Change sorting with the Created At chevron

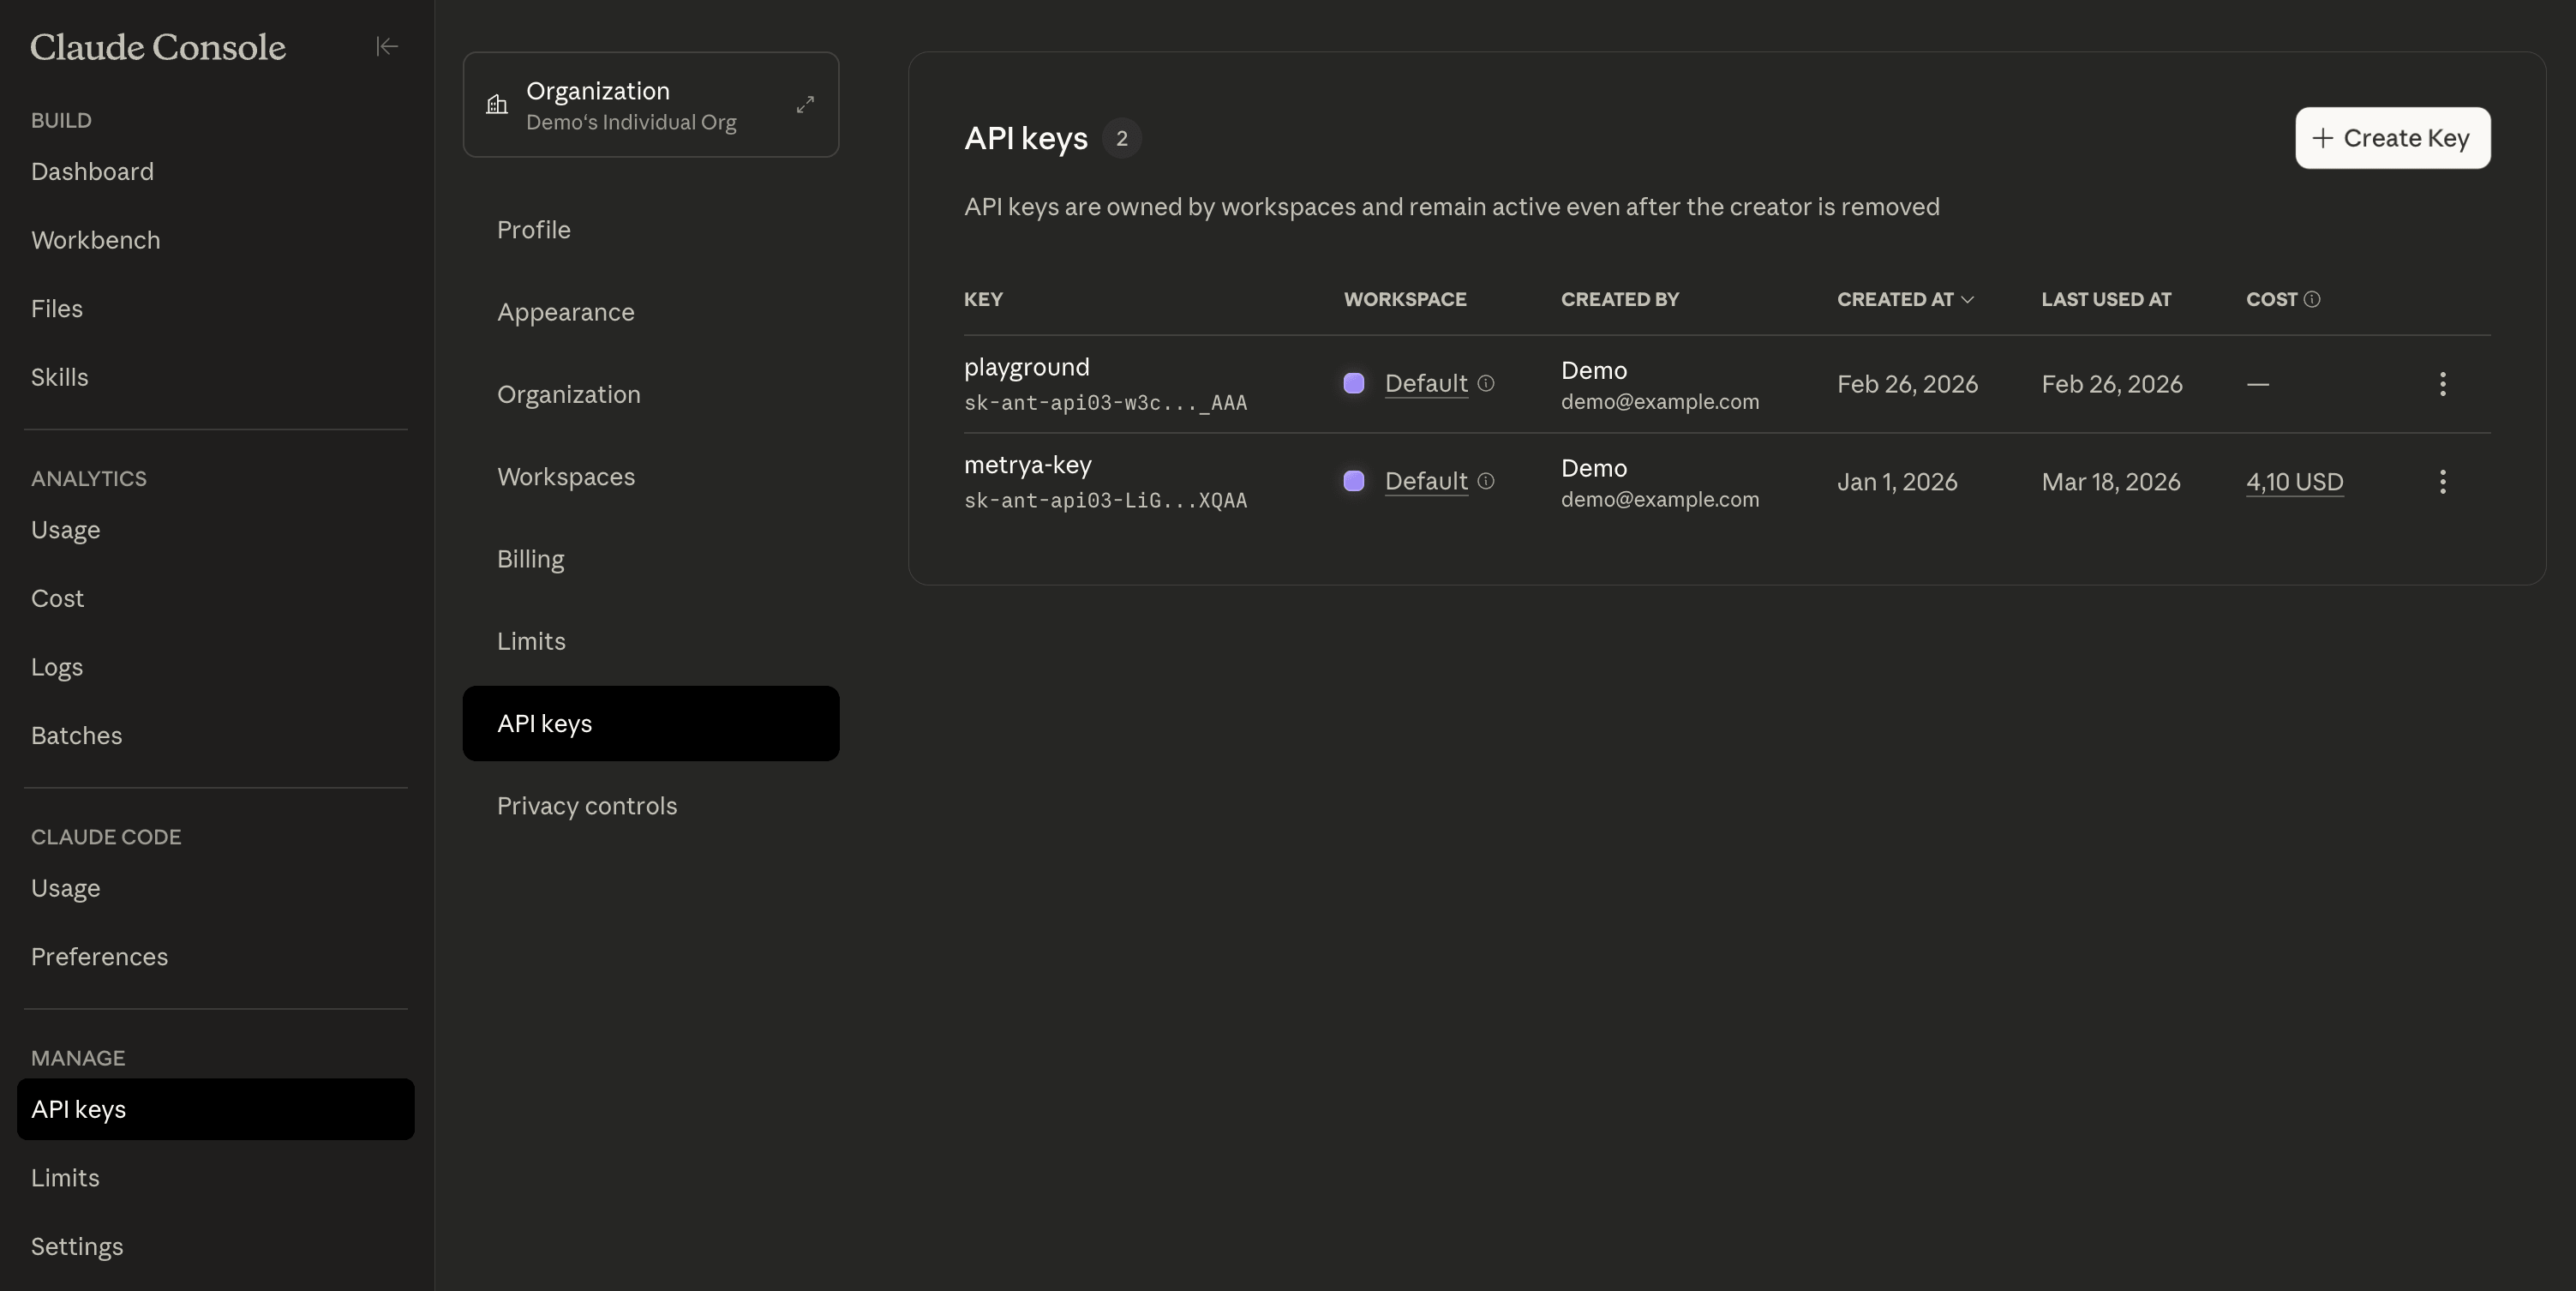(1967, 299)
